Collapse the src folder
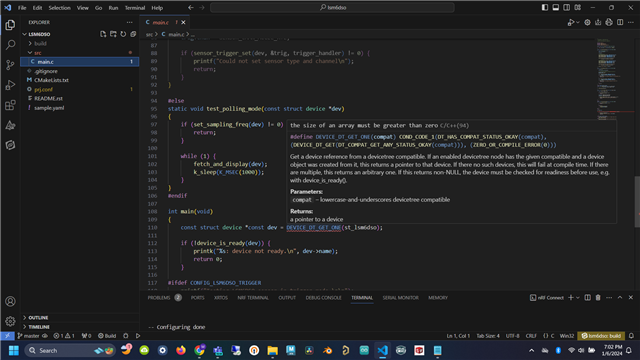Image resolution: width=640 pixels, height=360 pixels. pyautogui.click(x=30, y=53)
